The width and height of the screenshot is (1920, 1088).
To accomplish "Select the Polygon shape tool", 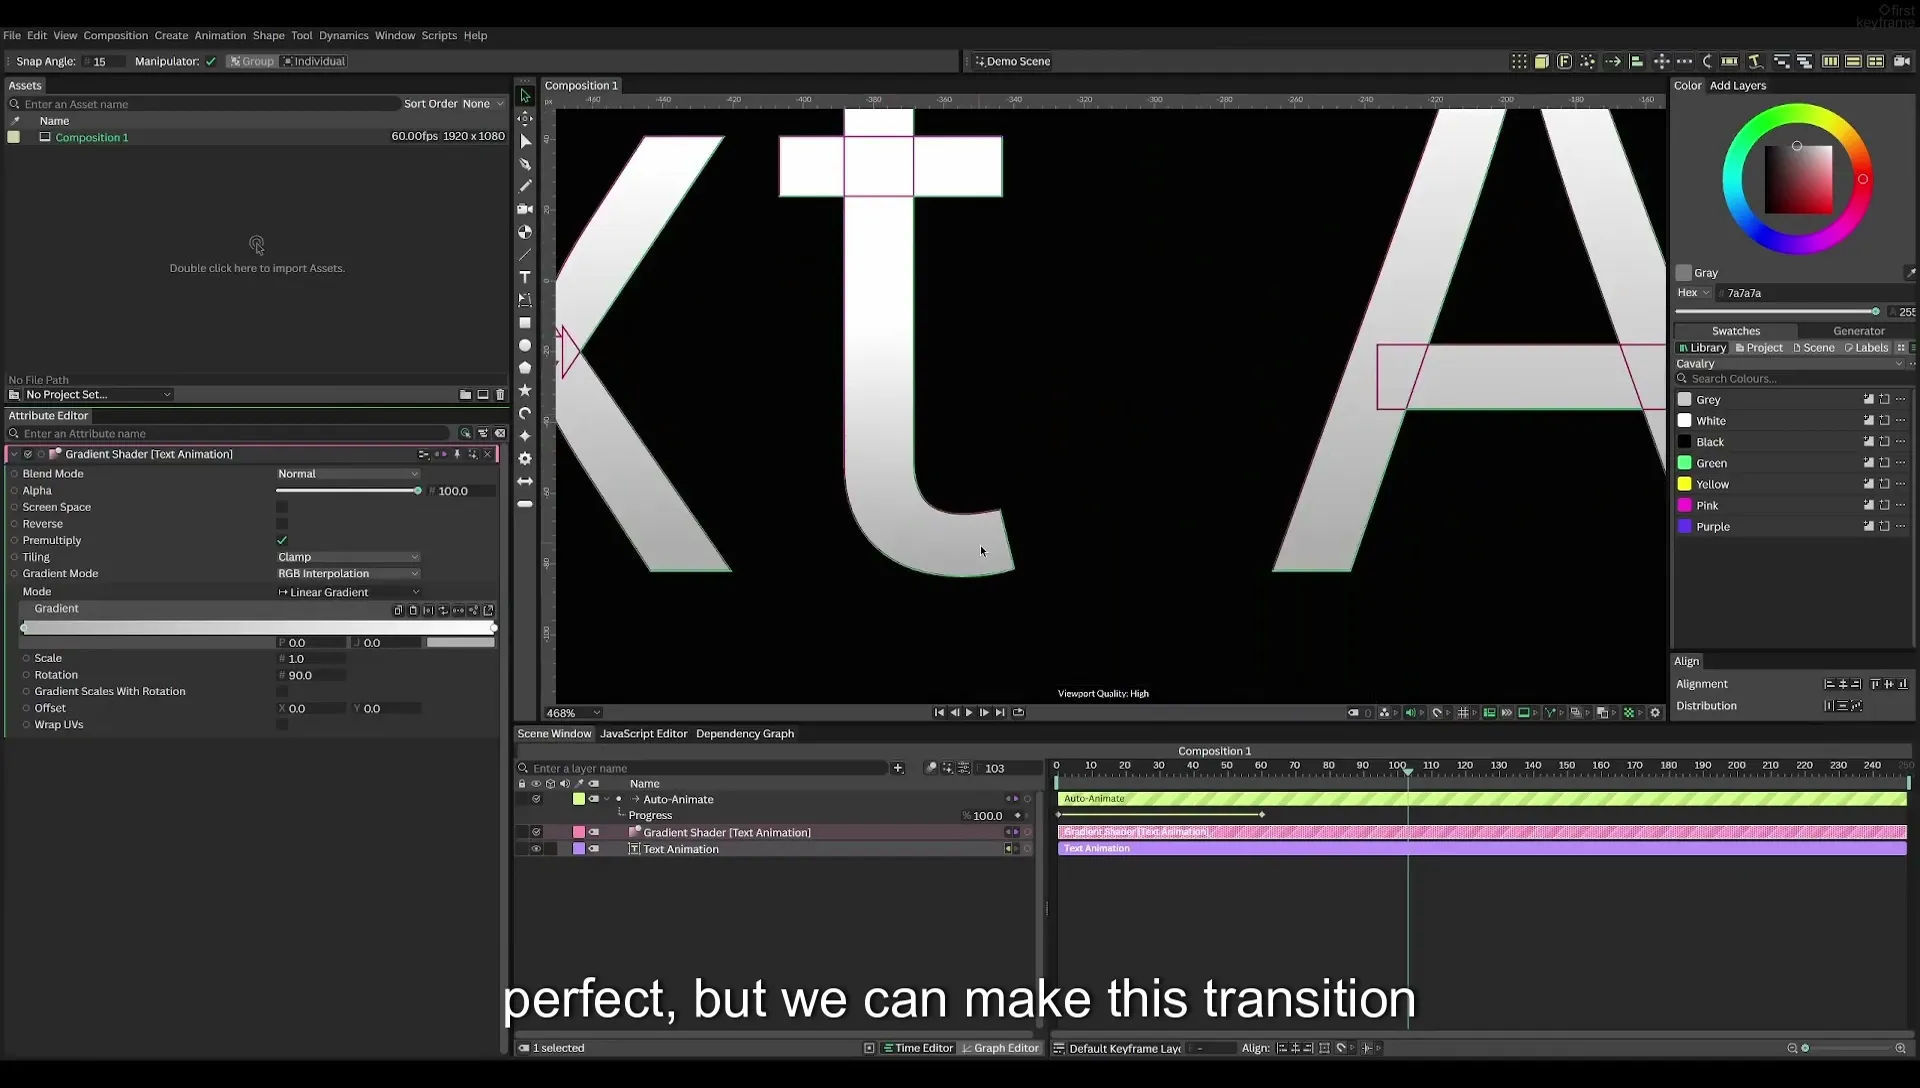I will 525,368.
